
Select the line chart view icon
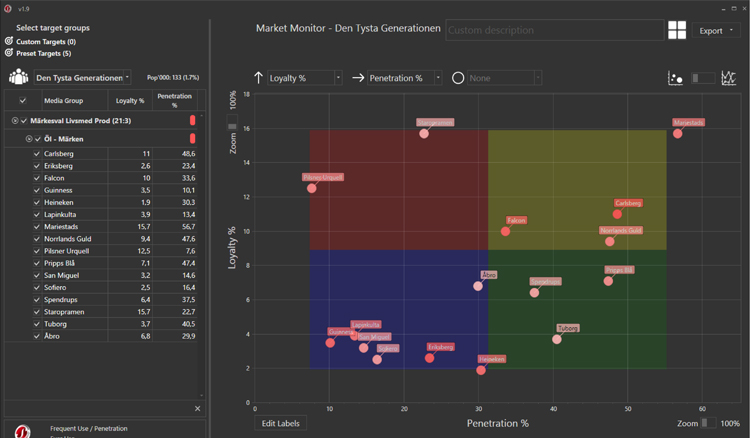pyautogui.click(x=729, y=78)
